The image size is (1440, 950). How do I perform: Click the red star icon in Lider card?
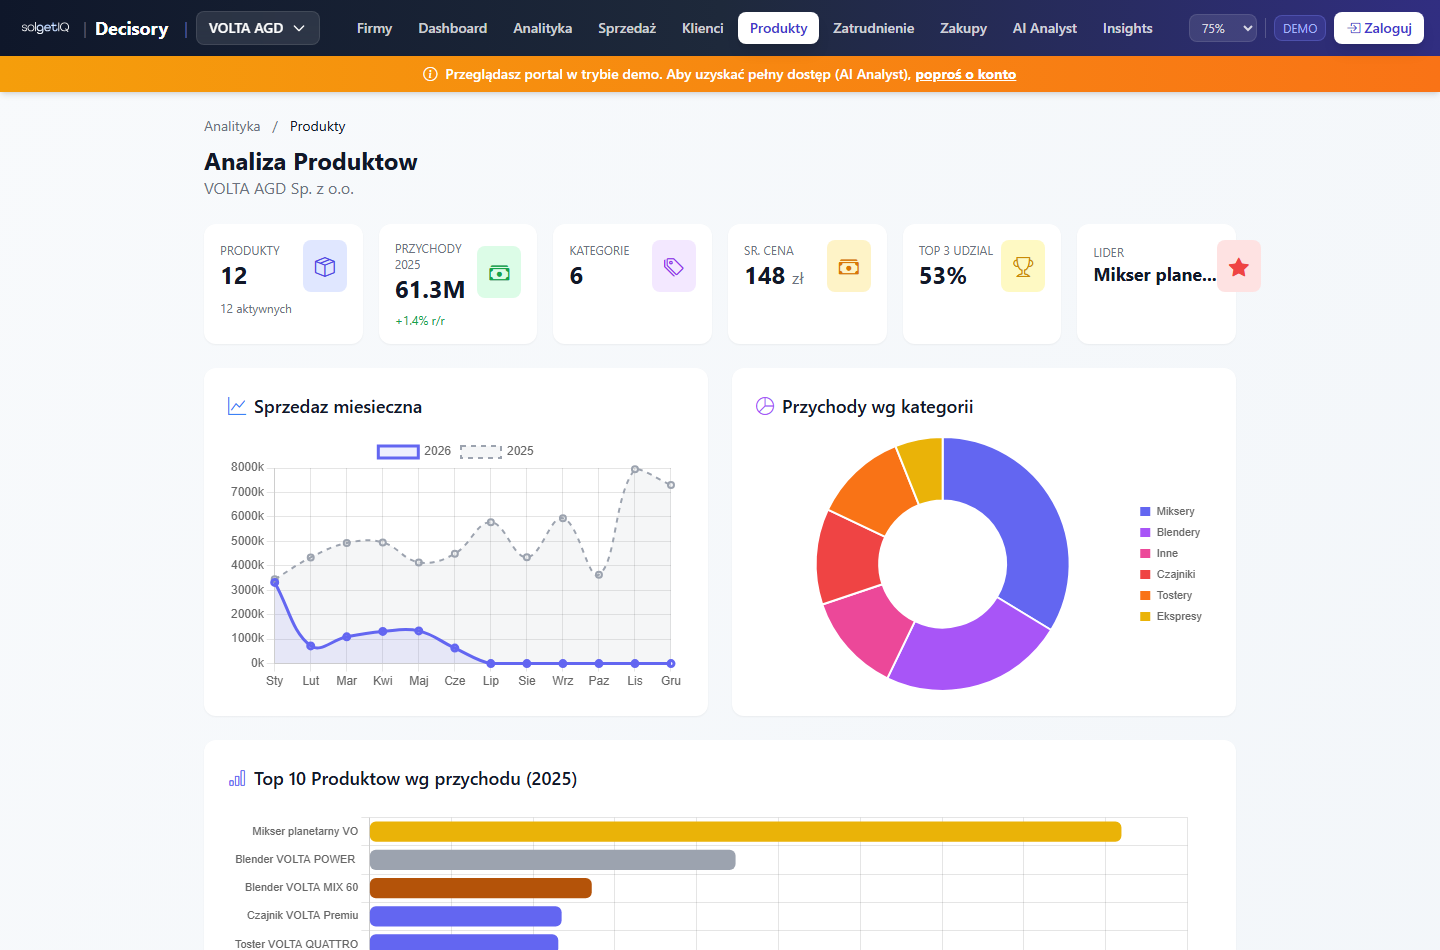click(x=1239, y=266)
